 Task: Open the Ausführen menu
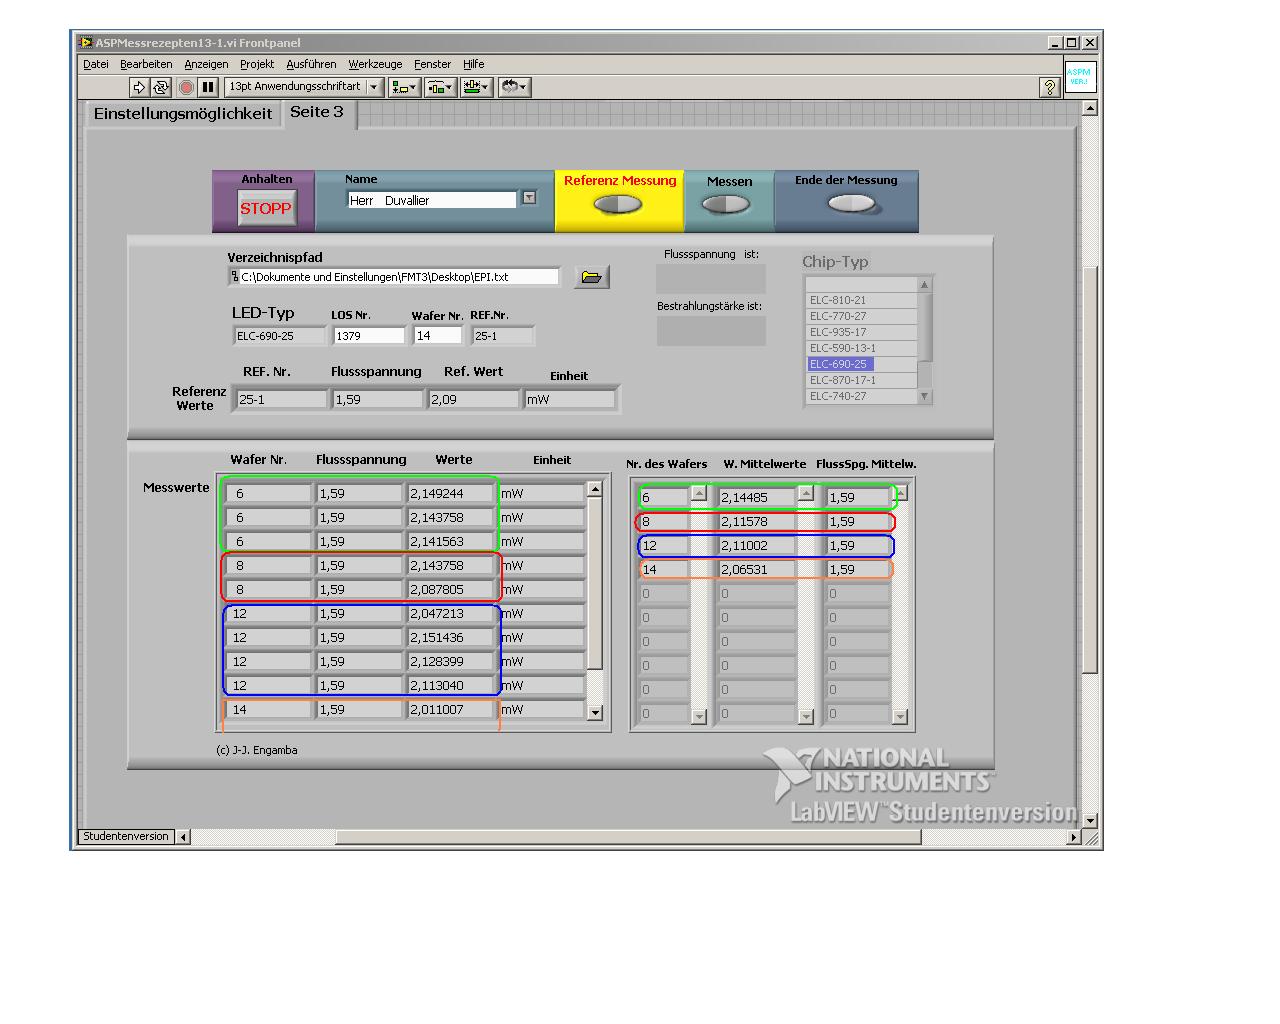[x=311, y=64]
